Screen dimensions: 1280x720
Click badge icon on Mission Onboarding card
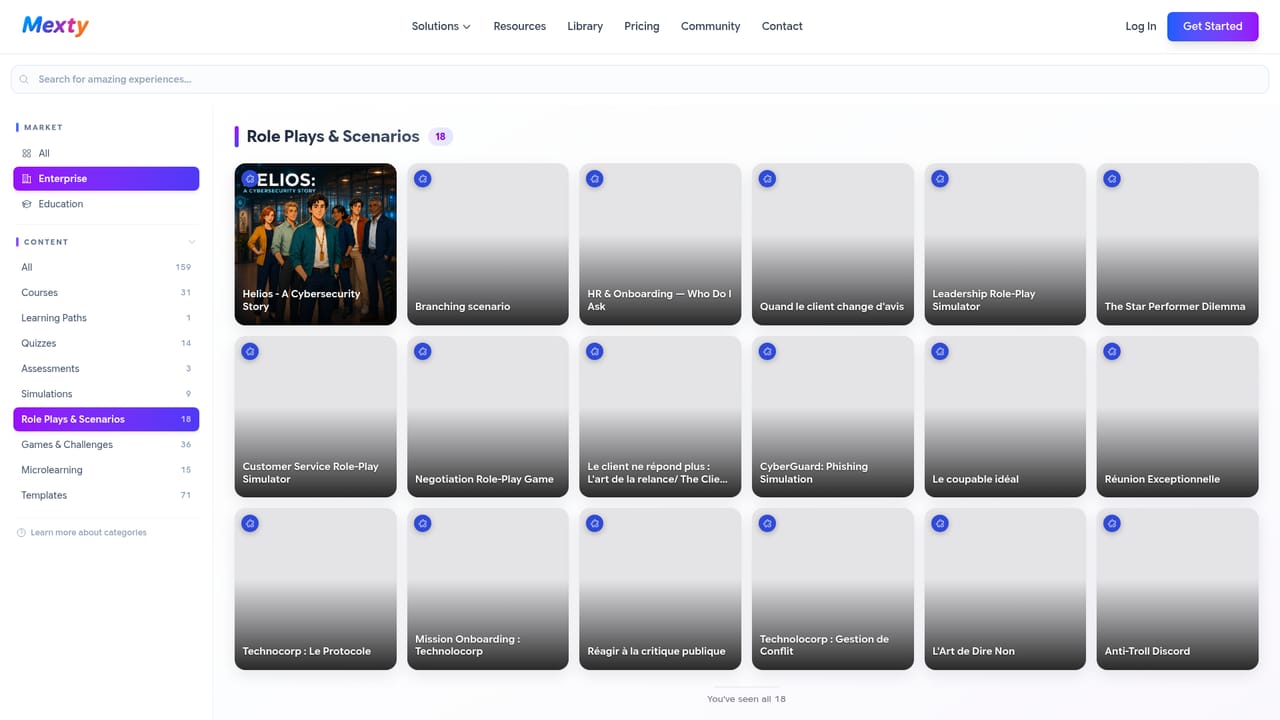422,523
